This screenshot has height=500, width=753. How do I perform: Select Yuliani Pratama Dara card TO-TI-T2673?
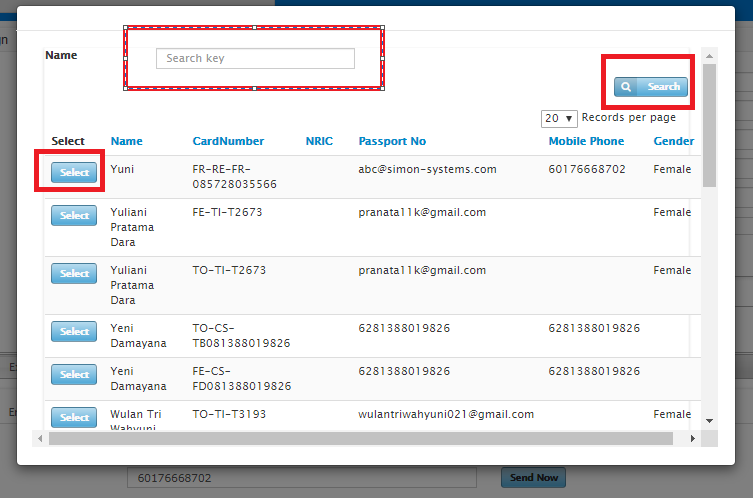coord(74,273)
